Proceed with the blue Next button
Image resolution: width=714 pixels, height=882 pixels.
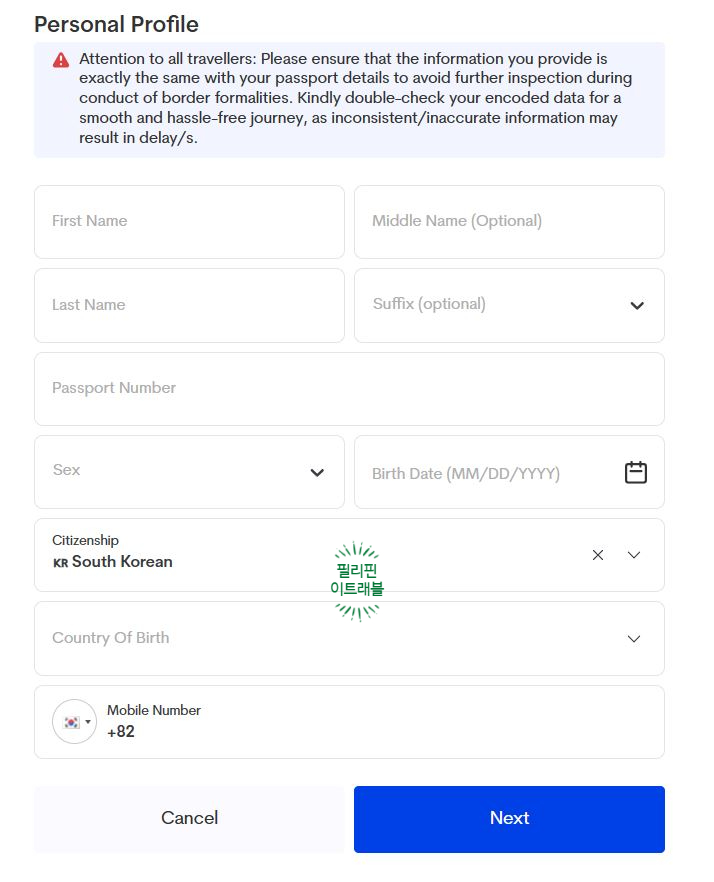coord(509,818)
